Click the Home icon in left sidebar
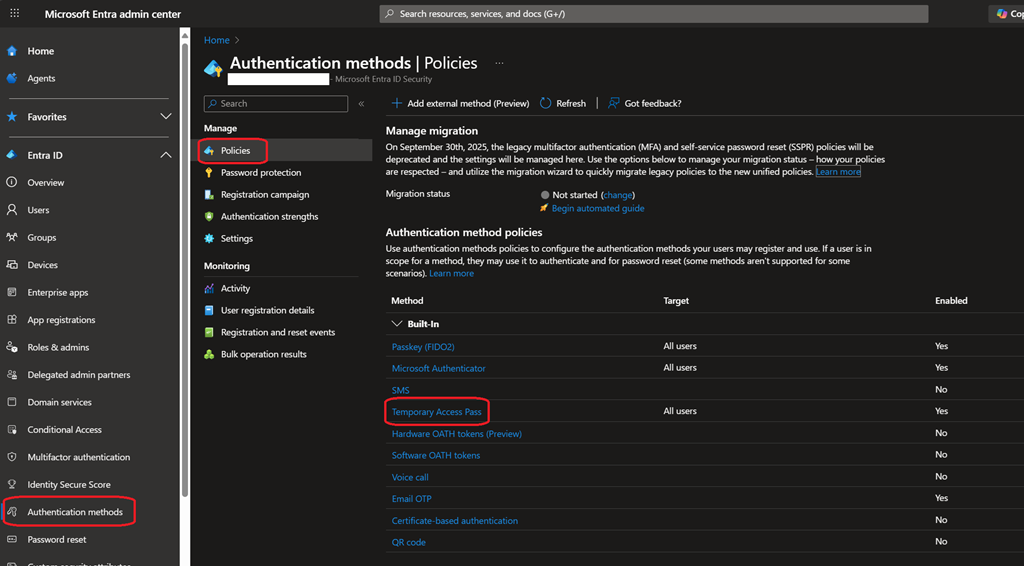Screen dimensions: 1024x566 click(12, 51)
